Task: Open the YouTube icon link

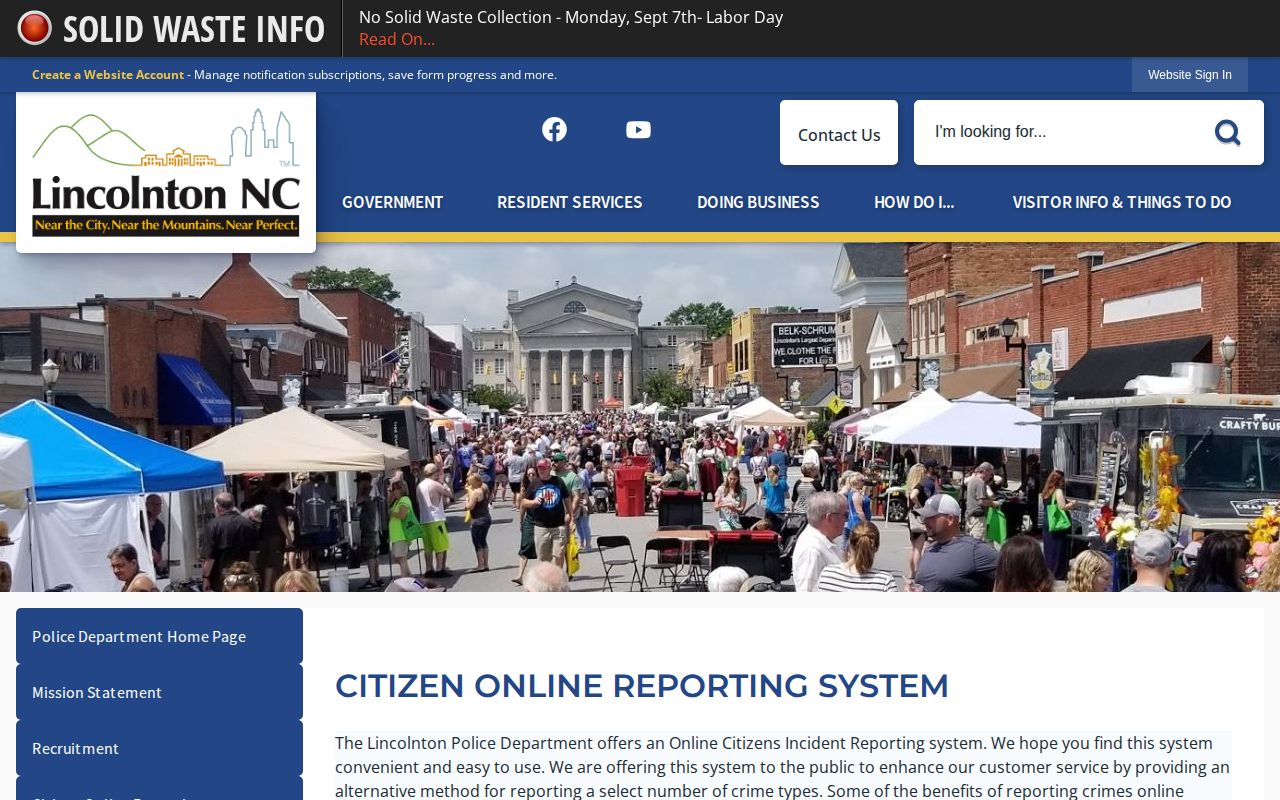Action: click(x=638, y=129)
